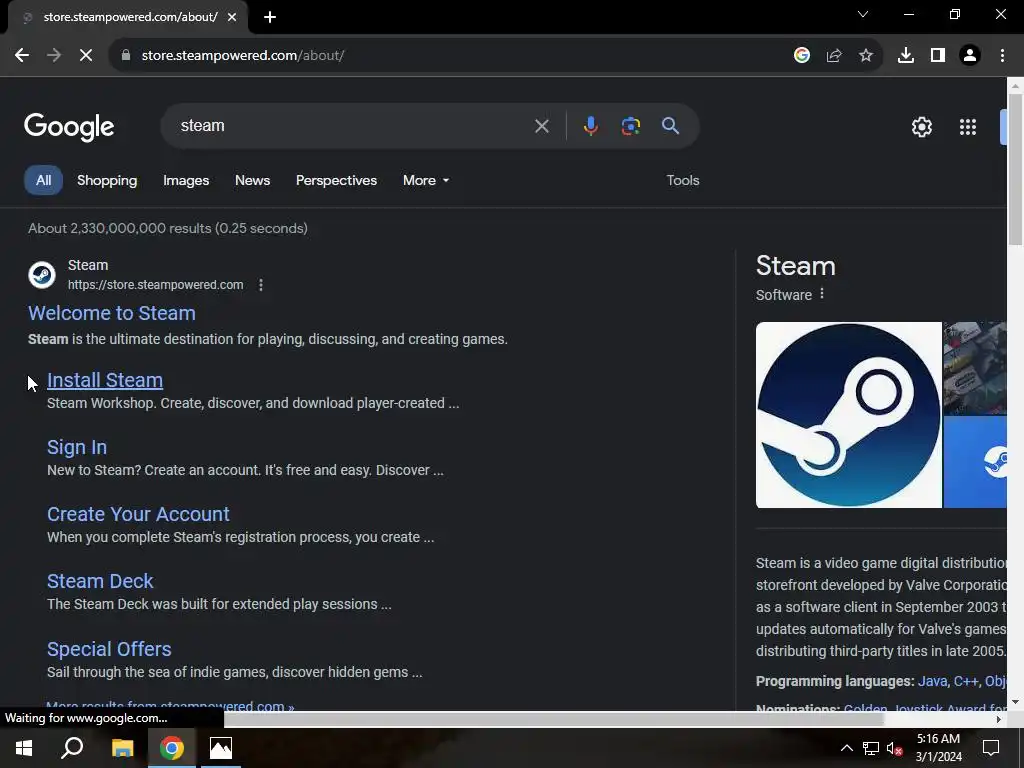
Task: Open the large Steam logo image
Action: pos(848,415)
